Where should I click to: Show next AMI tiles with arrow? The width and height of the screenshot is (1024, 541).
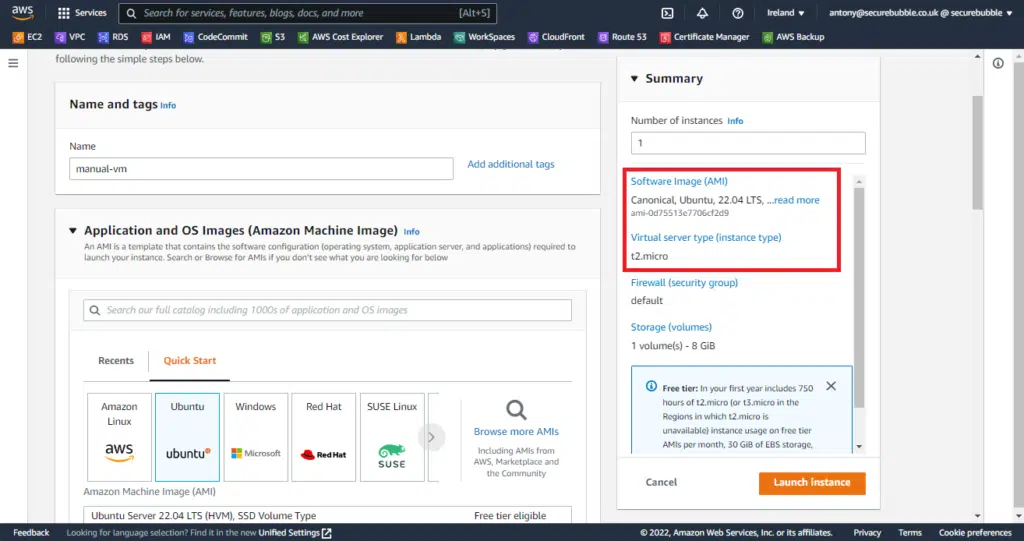click(x=431, y=437)
